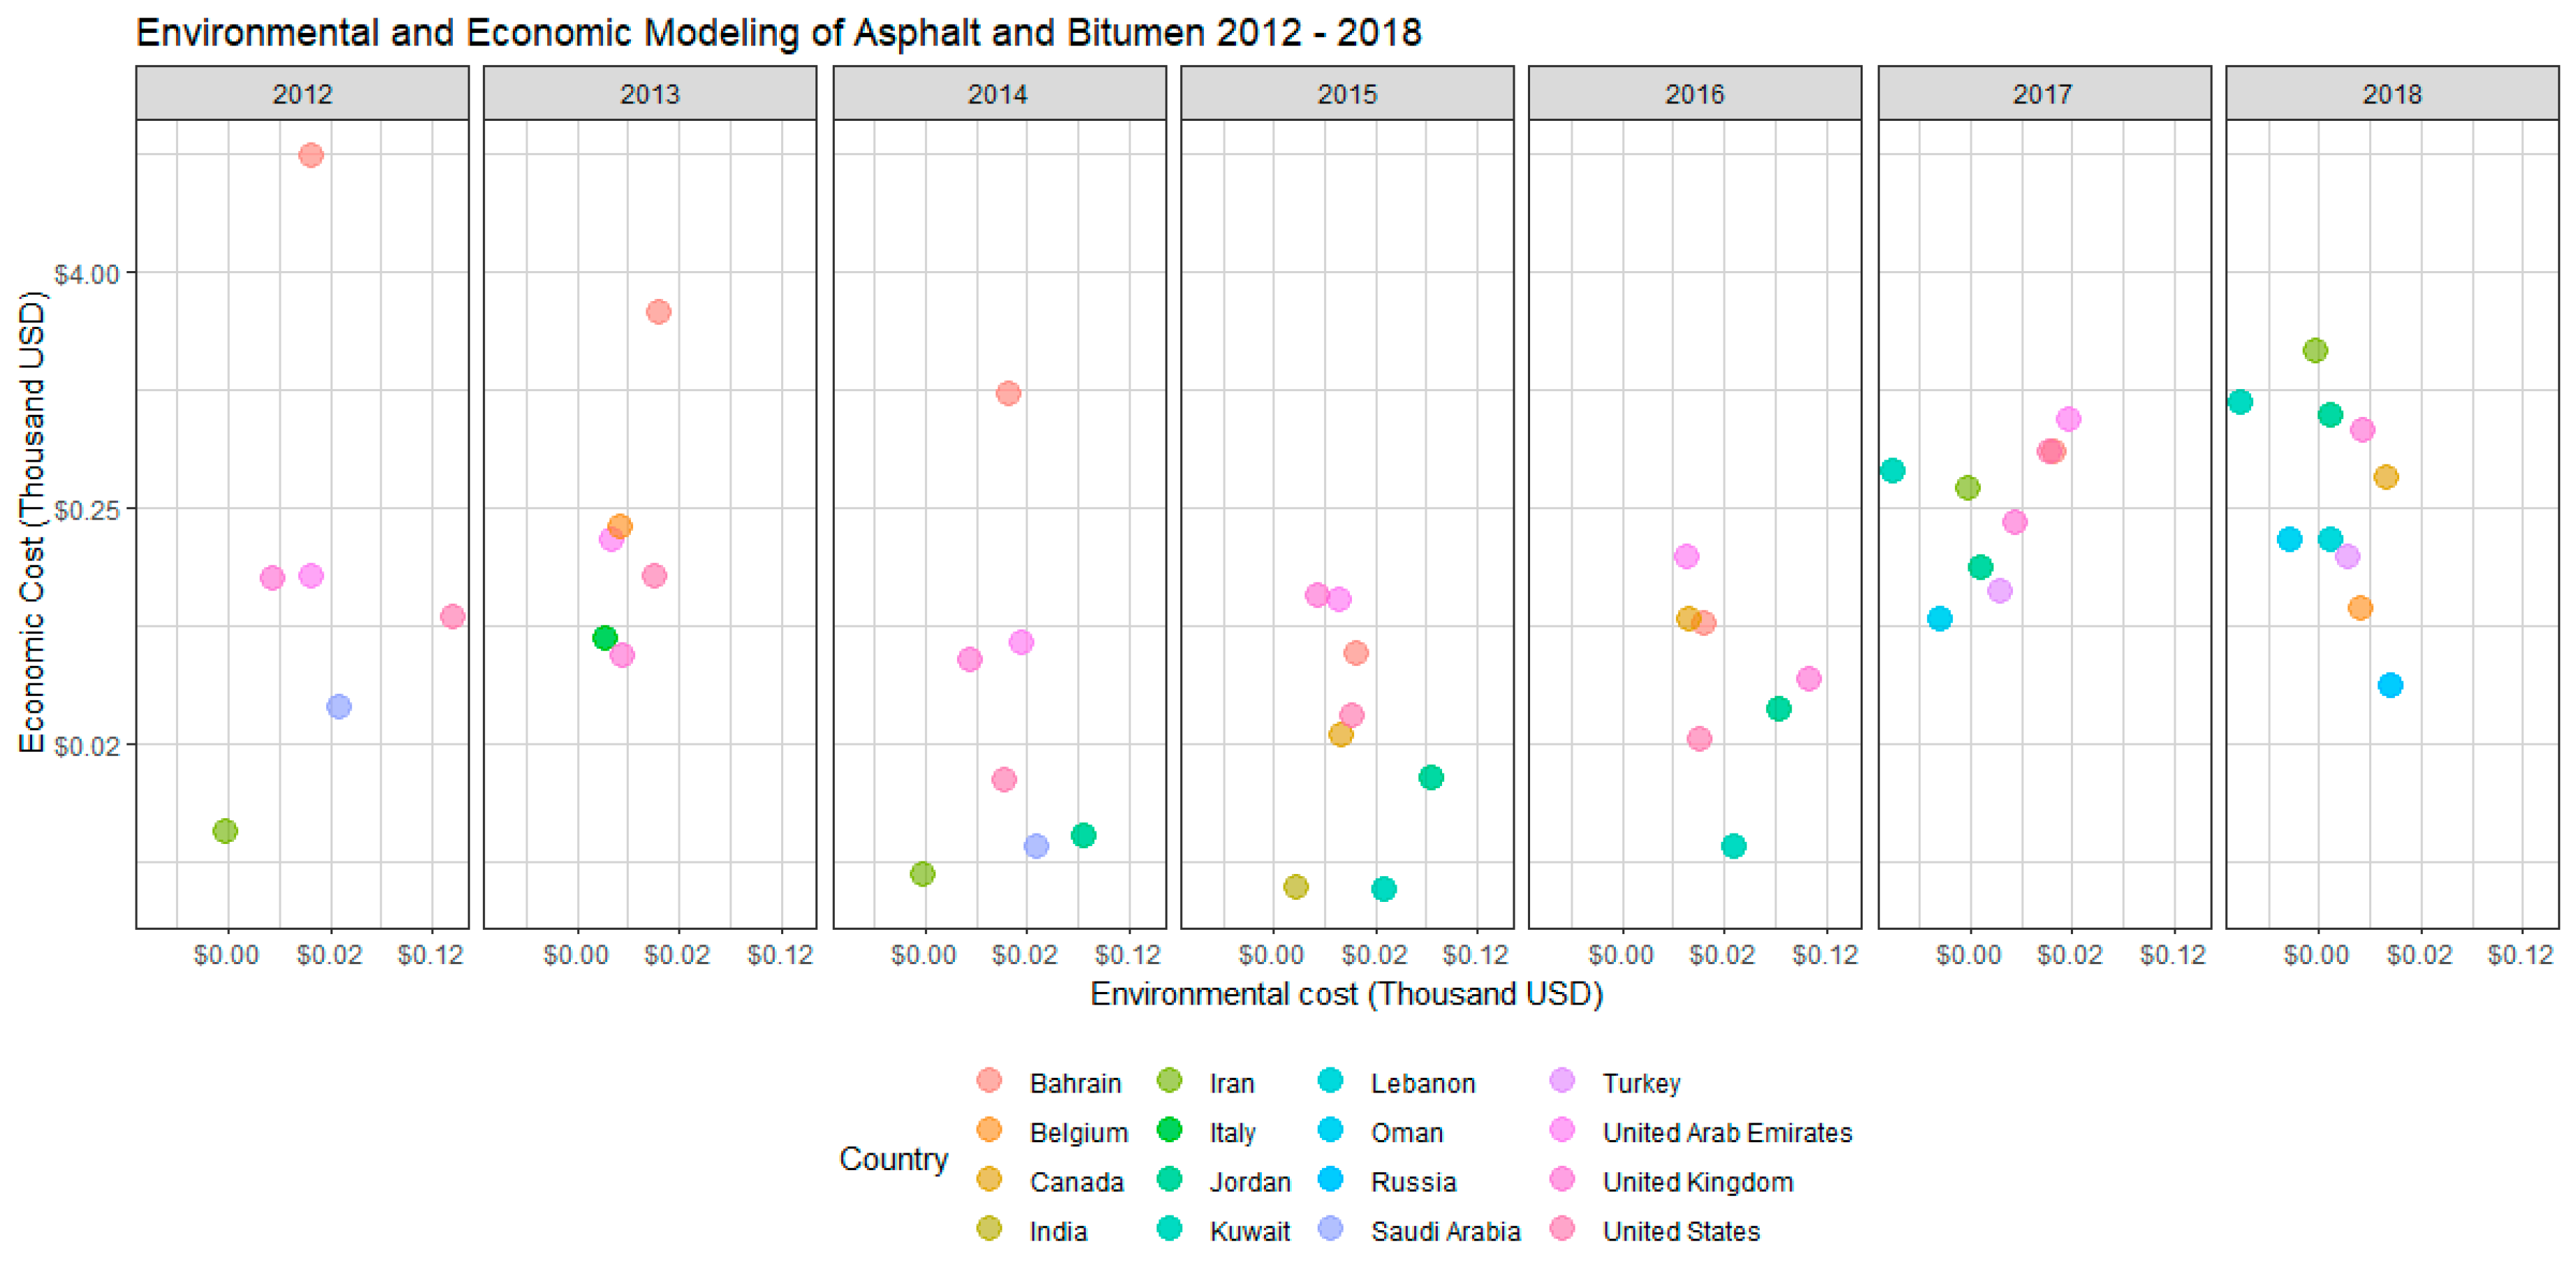Click the India point in 2015 panel
The width and height of the screenshot is (2576, 1261).
click(x=1295, y=886)
